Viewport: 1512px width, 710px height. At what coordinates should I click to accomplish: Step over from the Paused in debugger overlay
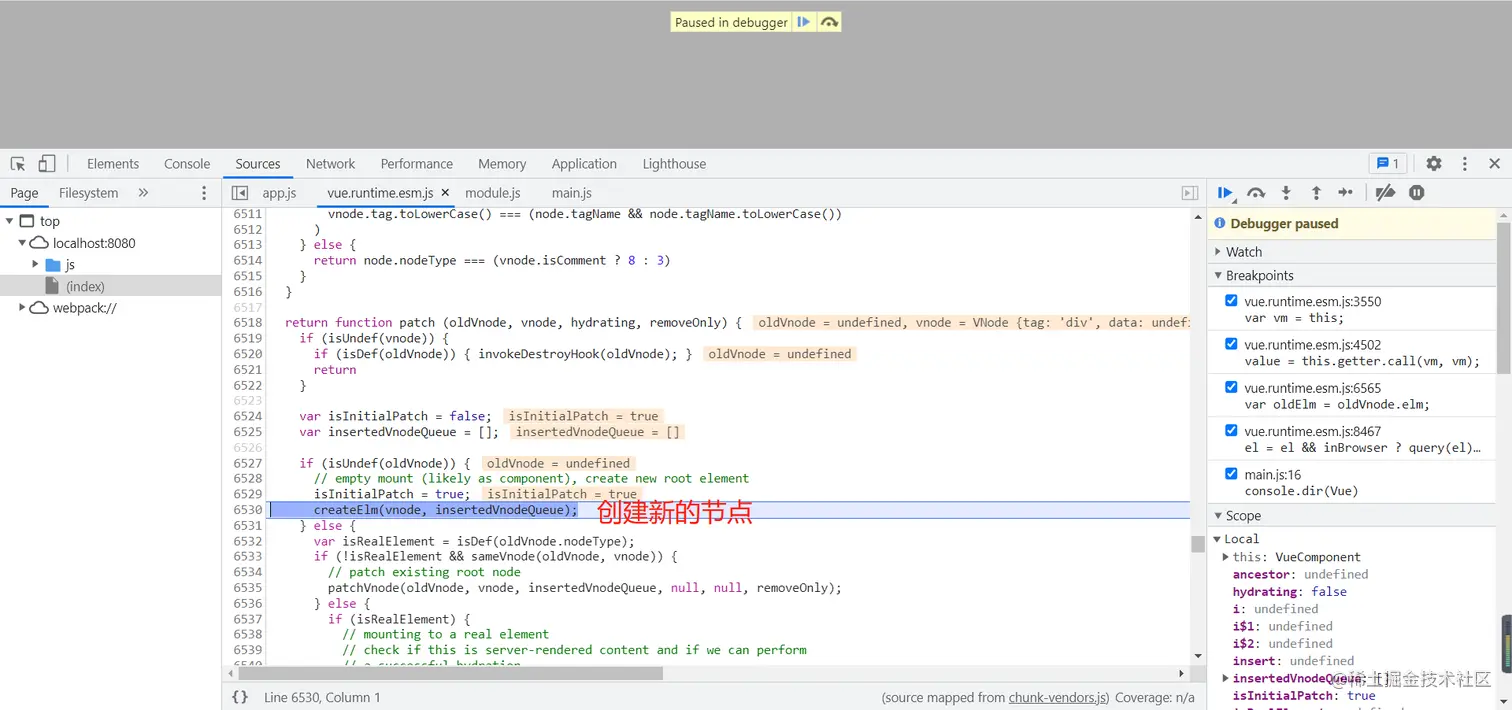pos(829,22)
